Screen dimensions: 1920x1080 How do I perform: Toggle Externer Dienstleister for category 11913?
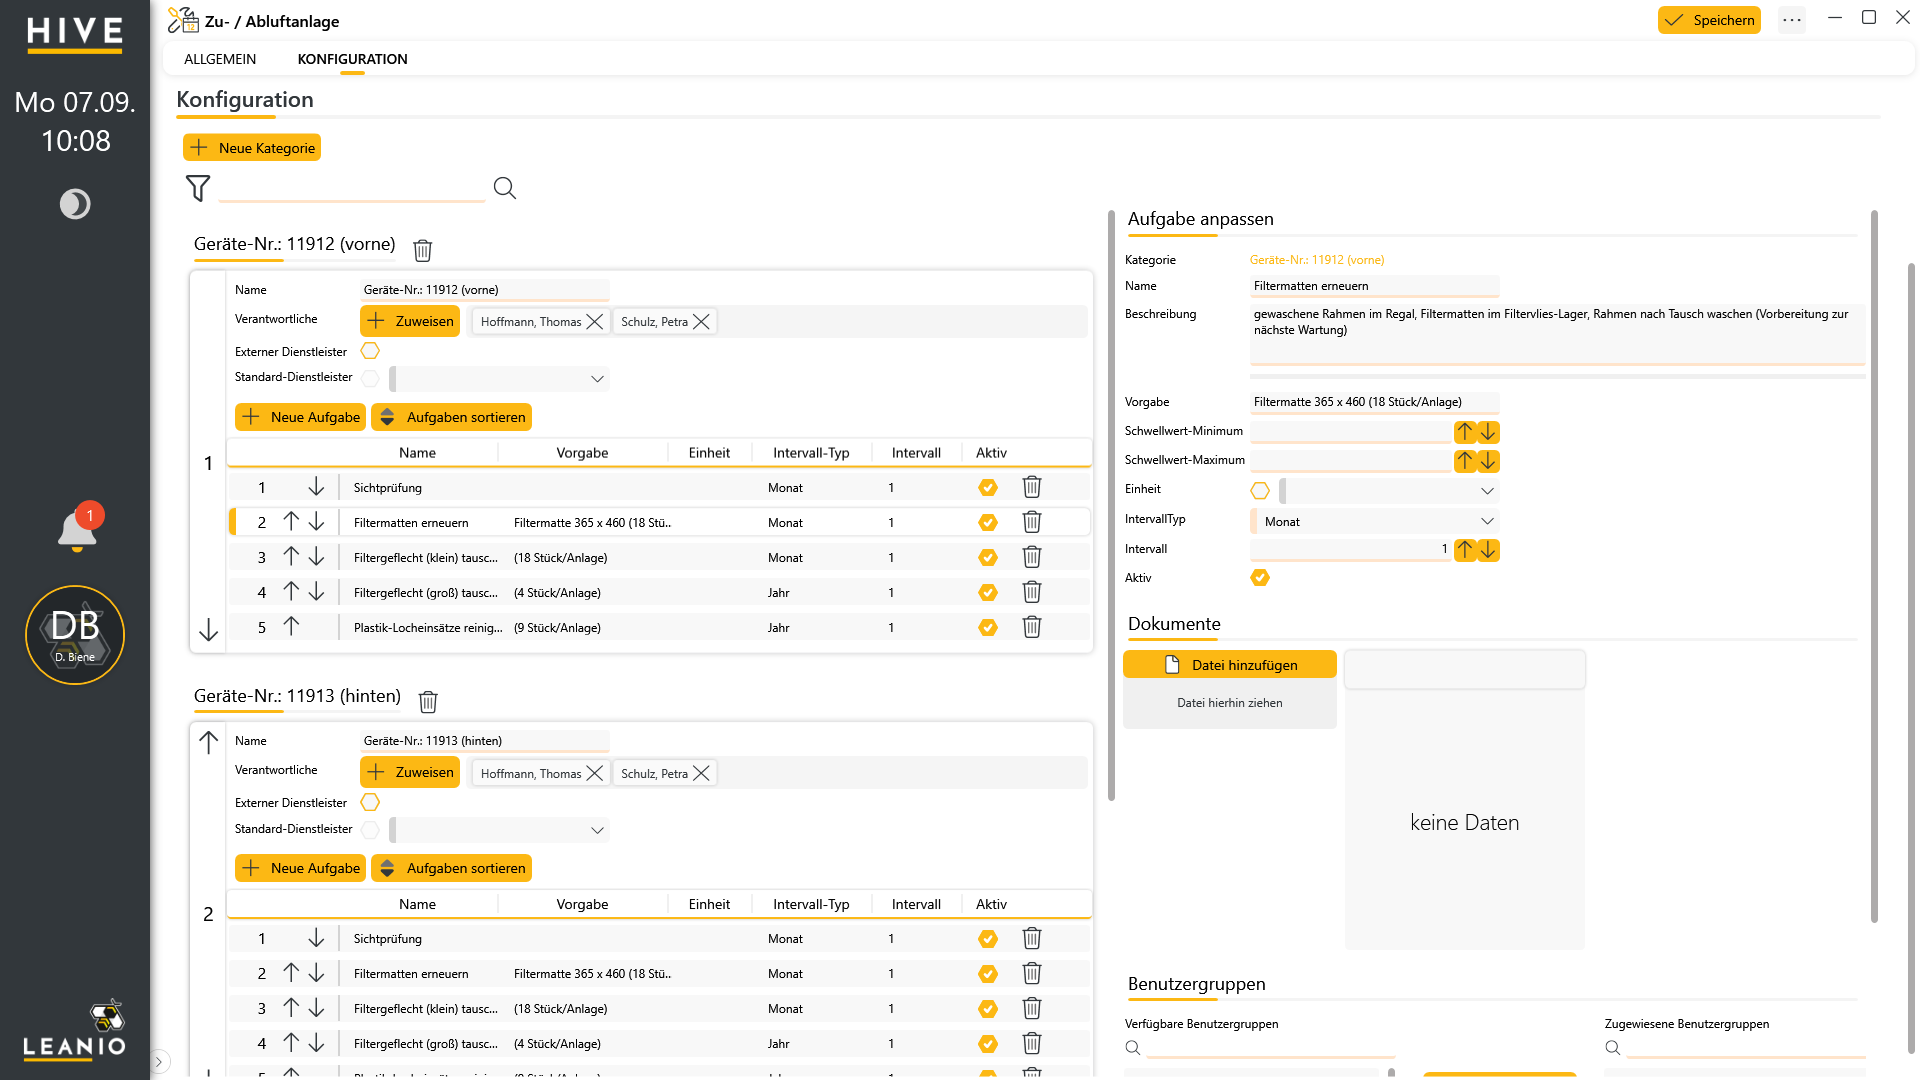(x=370, y=802)
